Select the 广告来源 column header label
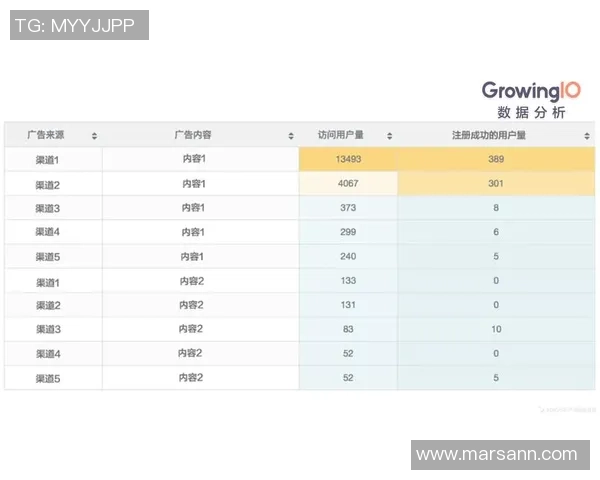 click(x=46, y=135)
